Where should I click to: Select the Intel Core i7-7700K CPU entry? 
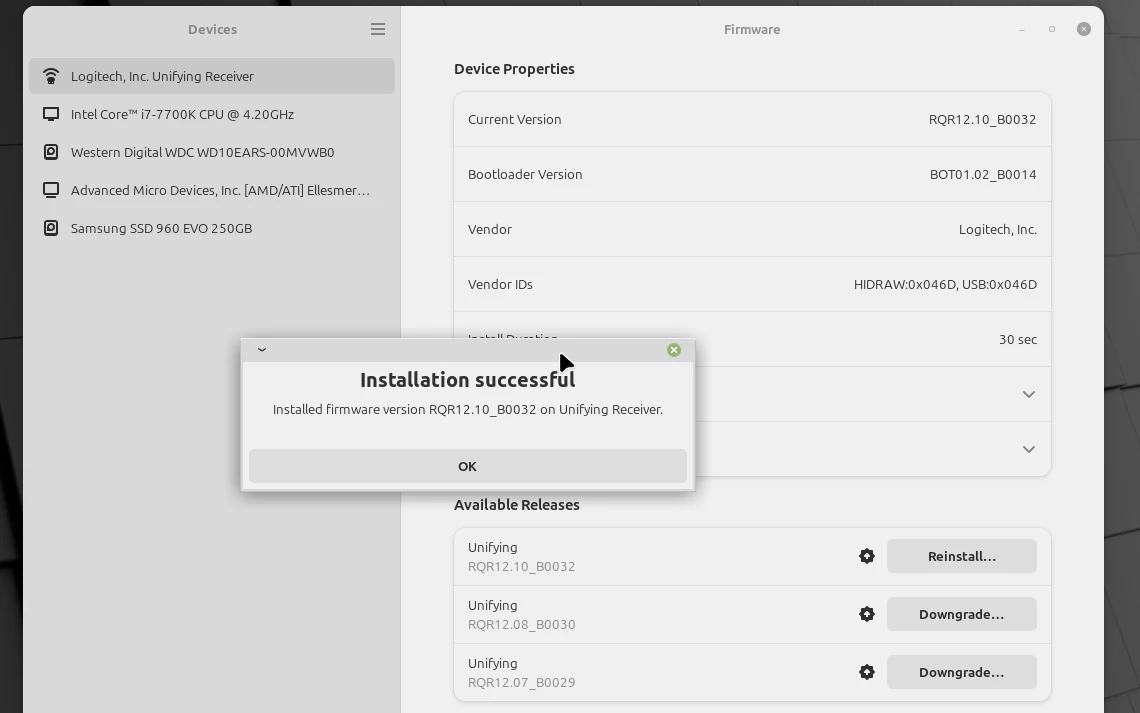[183, 114]
